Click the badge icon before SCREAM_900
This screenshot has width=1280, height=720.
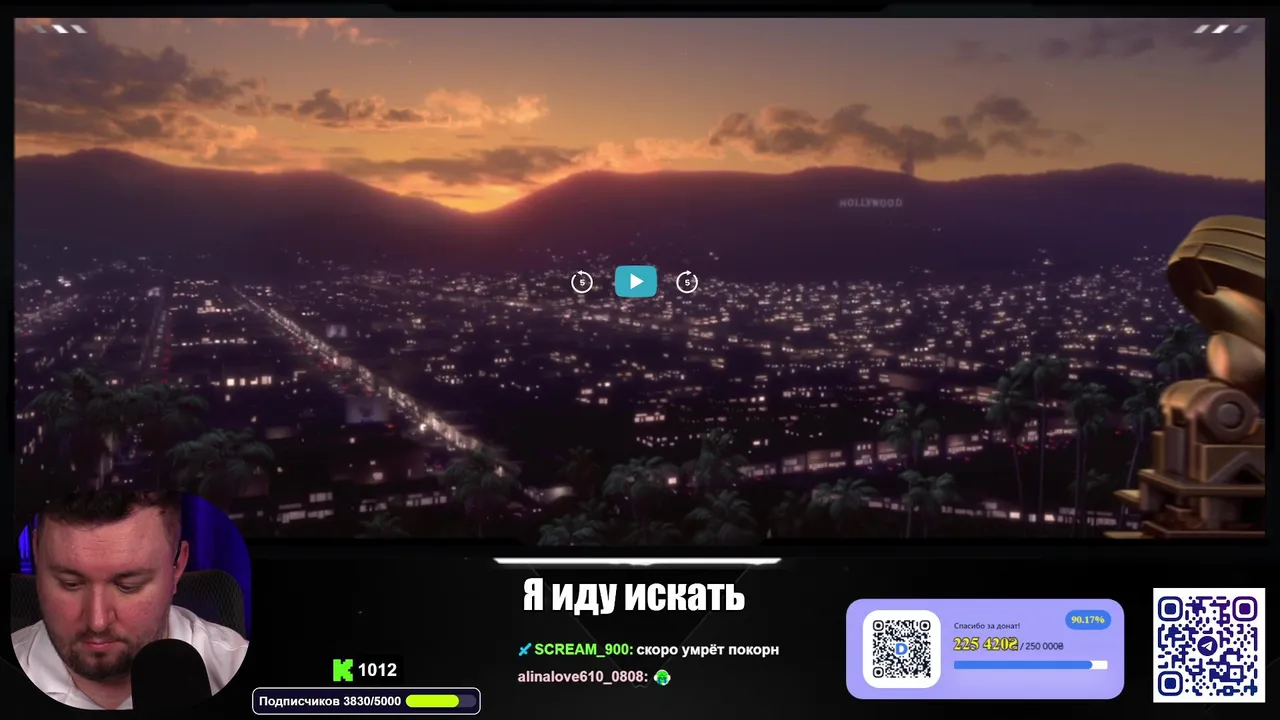pyautogui.click(x=524, y=650)
